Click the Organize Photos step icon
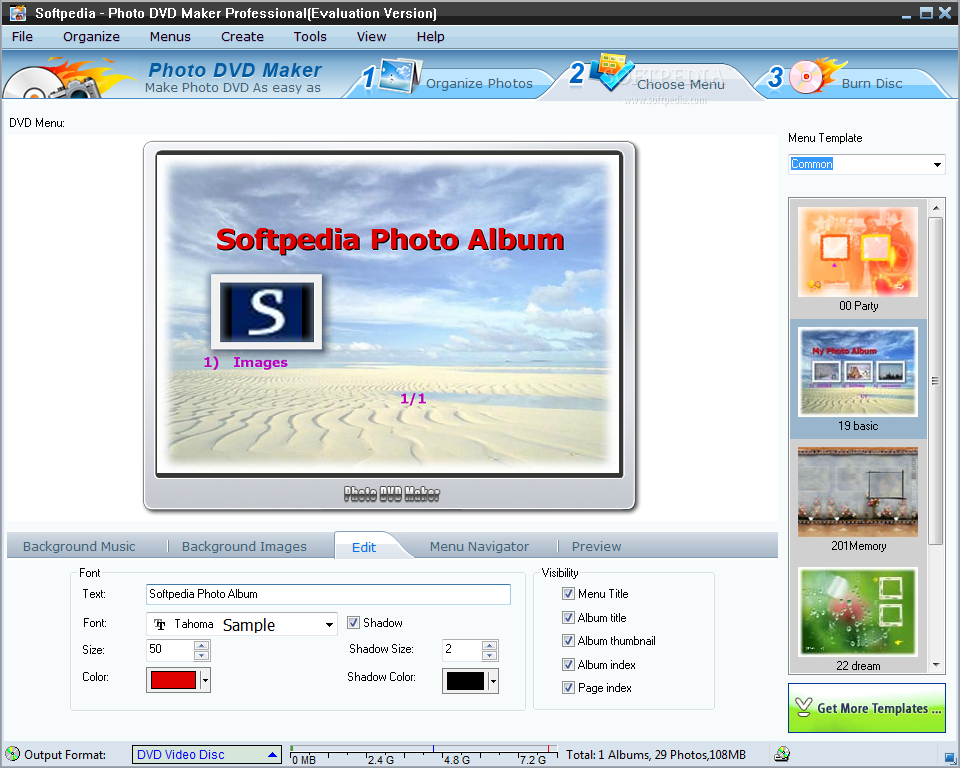 click(x=400, y=76)
